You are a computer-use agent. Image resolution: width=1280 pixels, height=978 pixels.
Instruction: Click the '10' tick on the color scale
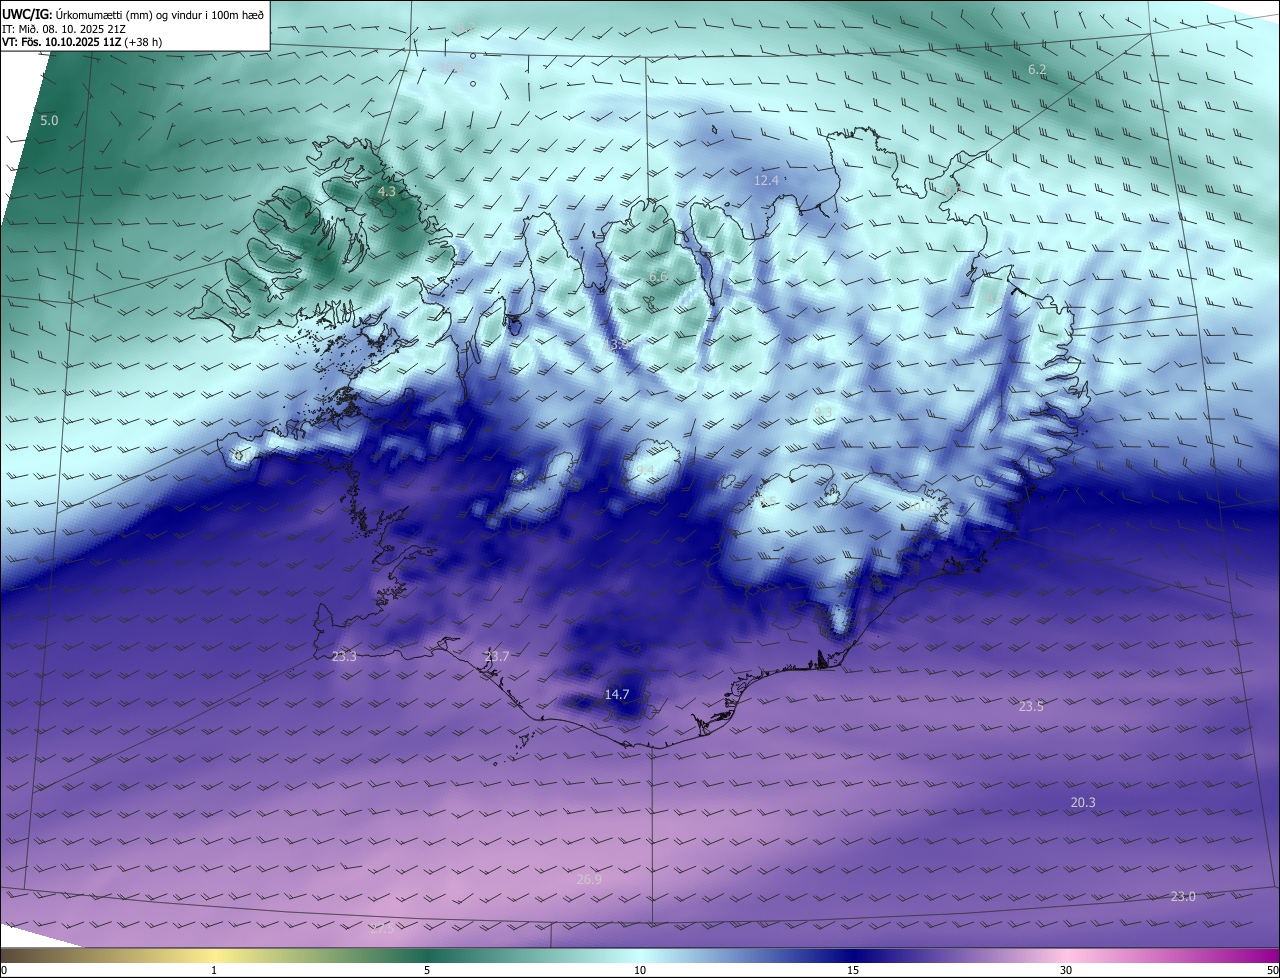click(640, 970)
